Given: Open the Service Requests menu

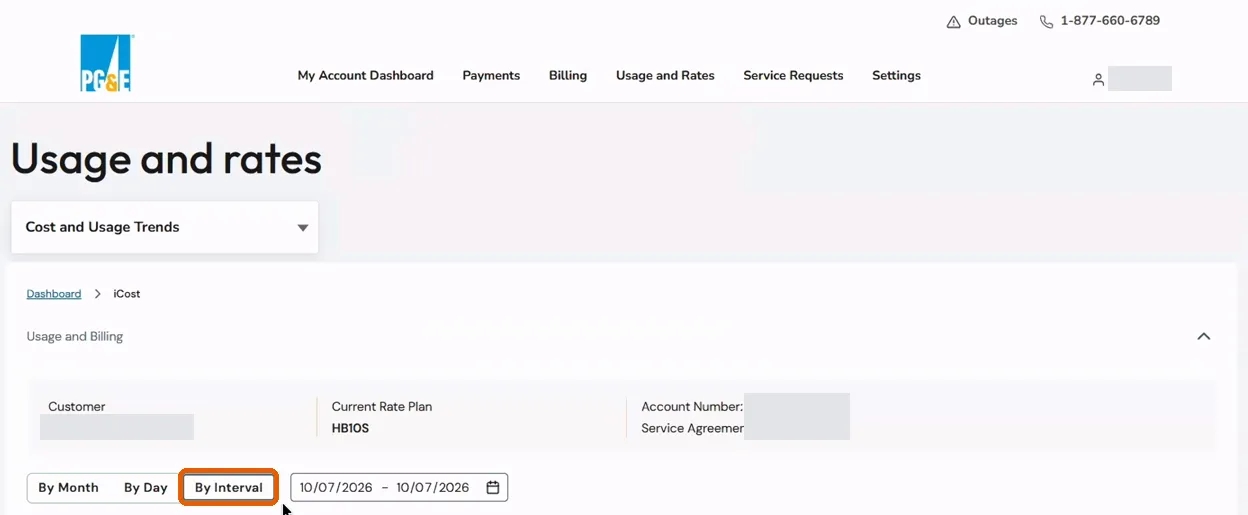Looking at the screenshot, I should [x=793, y=76].
